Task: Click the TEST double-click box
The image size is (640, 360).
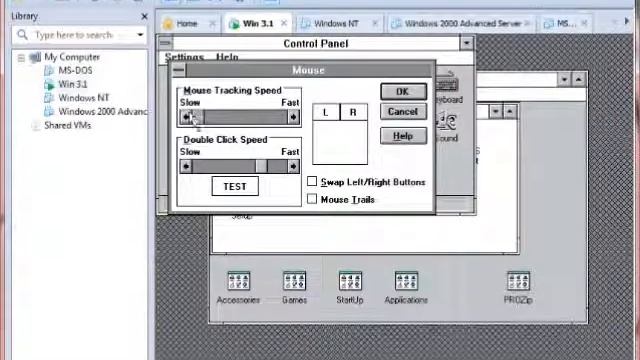Action: [235, 186]
